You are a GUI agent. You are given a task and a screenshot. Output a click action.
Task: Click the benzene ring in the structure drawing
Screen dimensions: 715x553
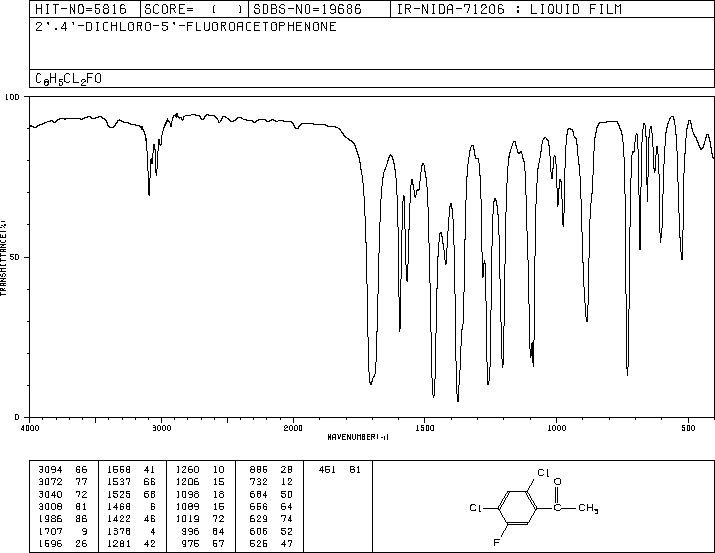coord(518,508)
